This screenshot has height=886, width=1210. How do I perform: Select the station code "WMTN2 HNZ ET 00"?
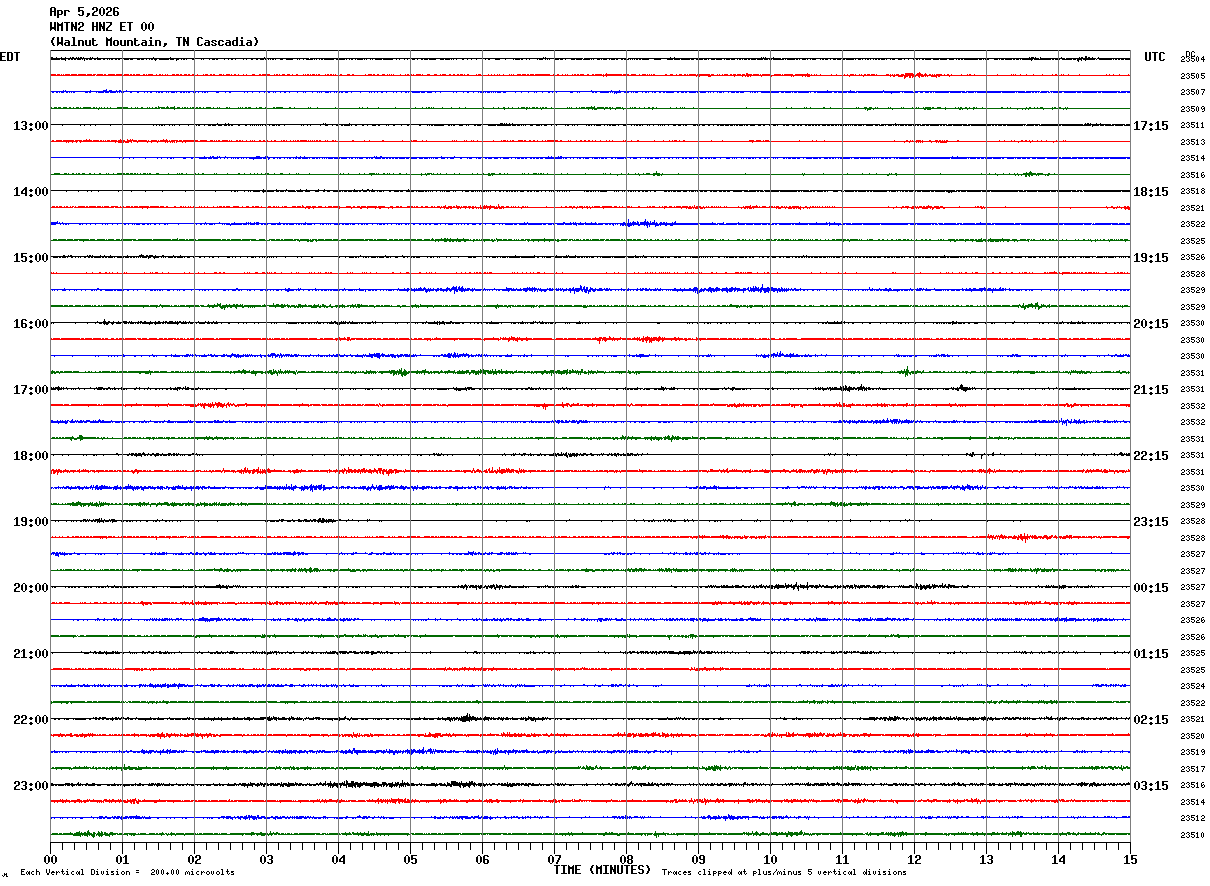coord(102,27)
